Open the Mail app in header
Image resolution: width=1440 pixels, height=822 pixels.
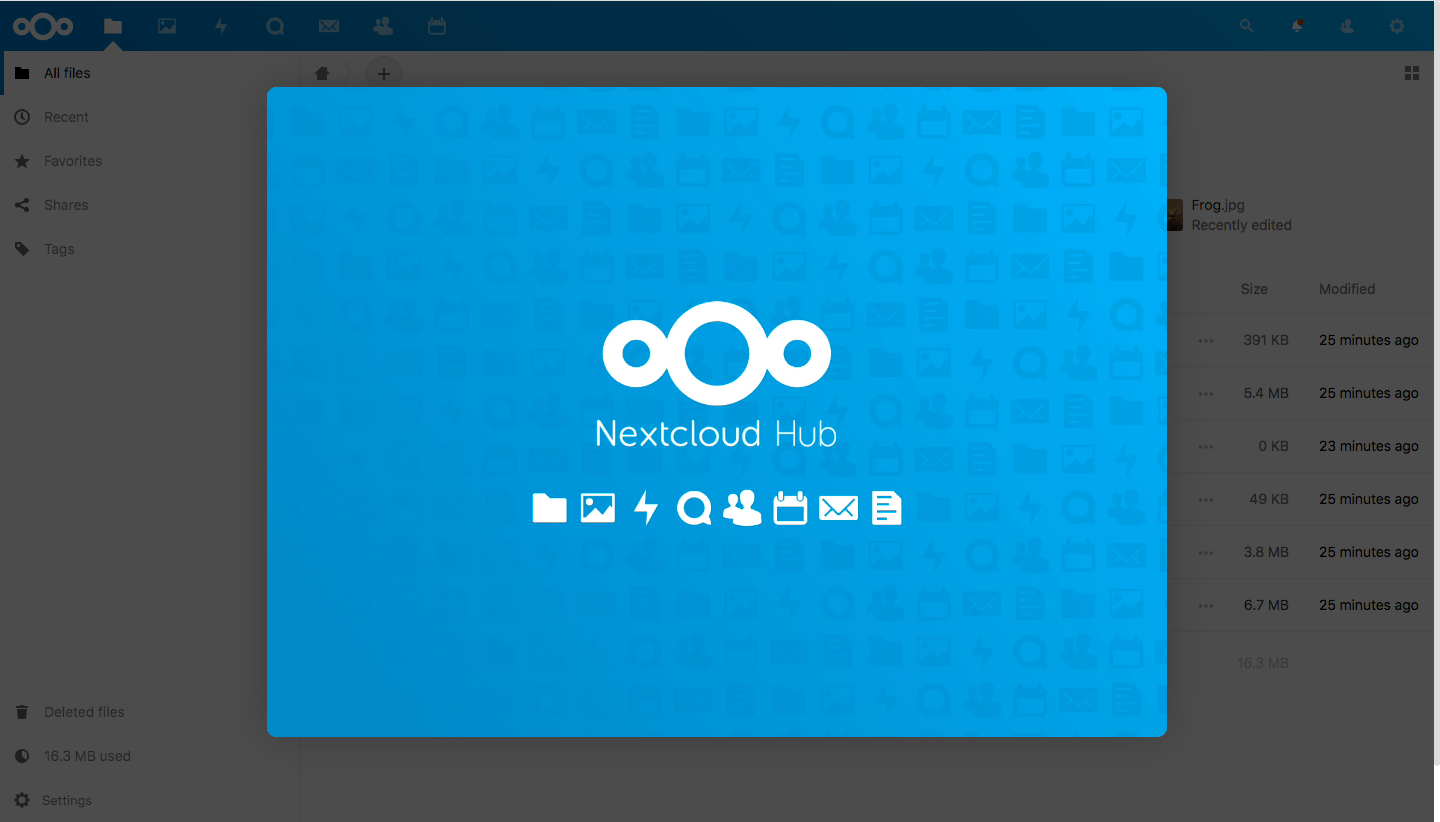(x=329, y=27)
